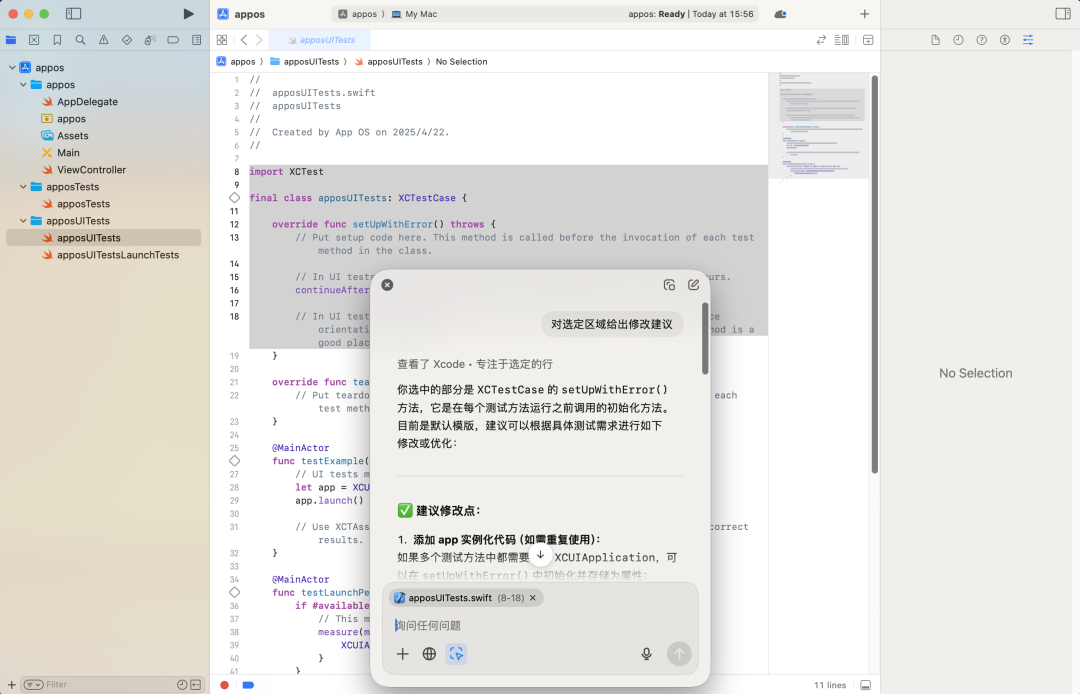
Task: Remove apposUITests.swift attachment chip
Action: (x=532, y=598)
